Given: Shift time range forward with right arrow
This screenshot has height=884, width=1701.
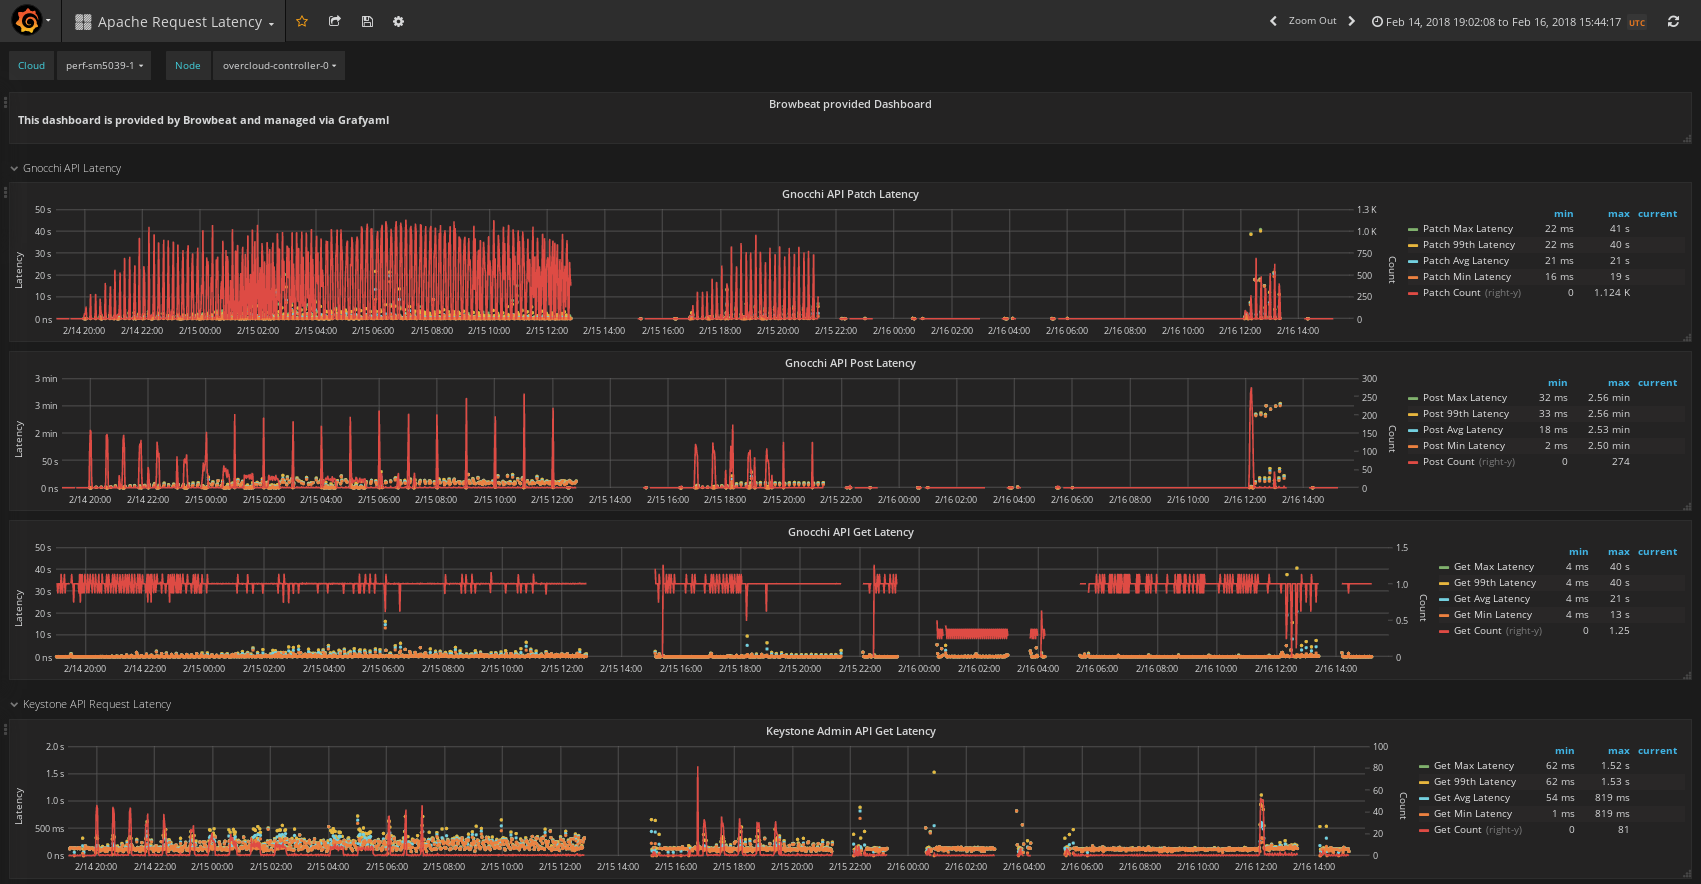Looking at the screenshot, I should click(1351, 21).
